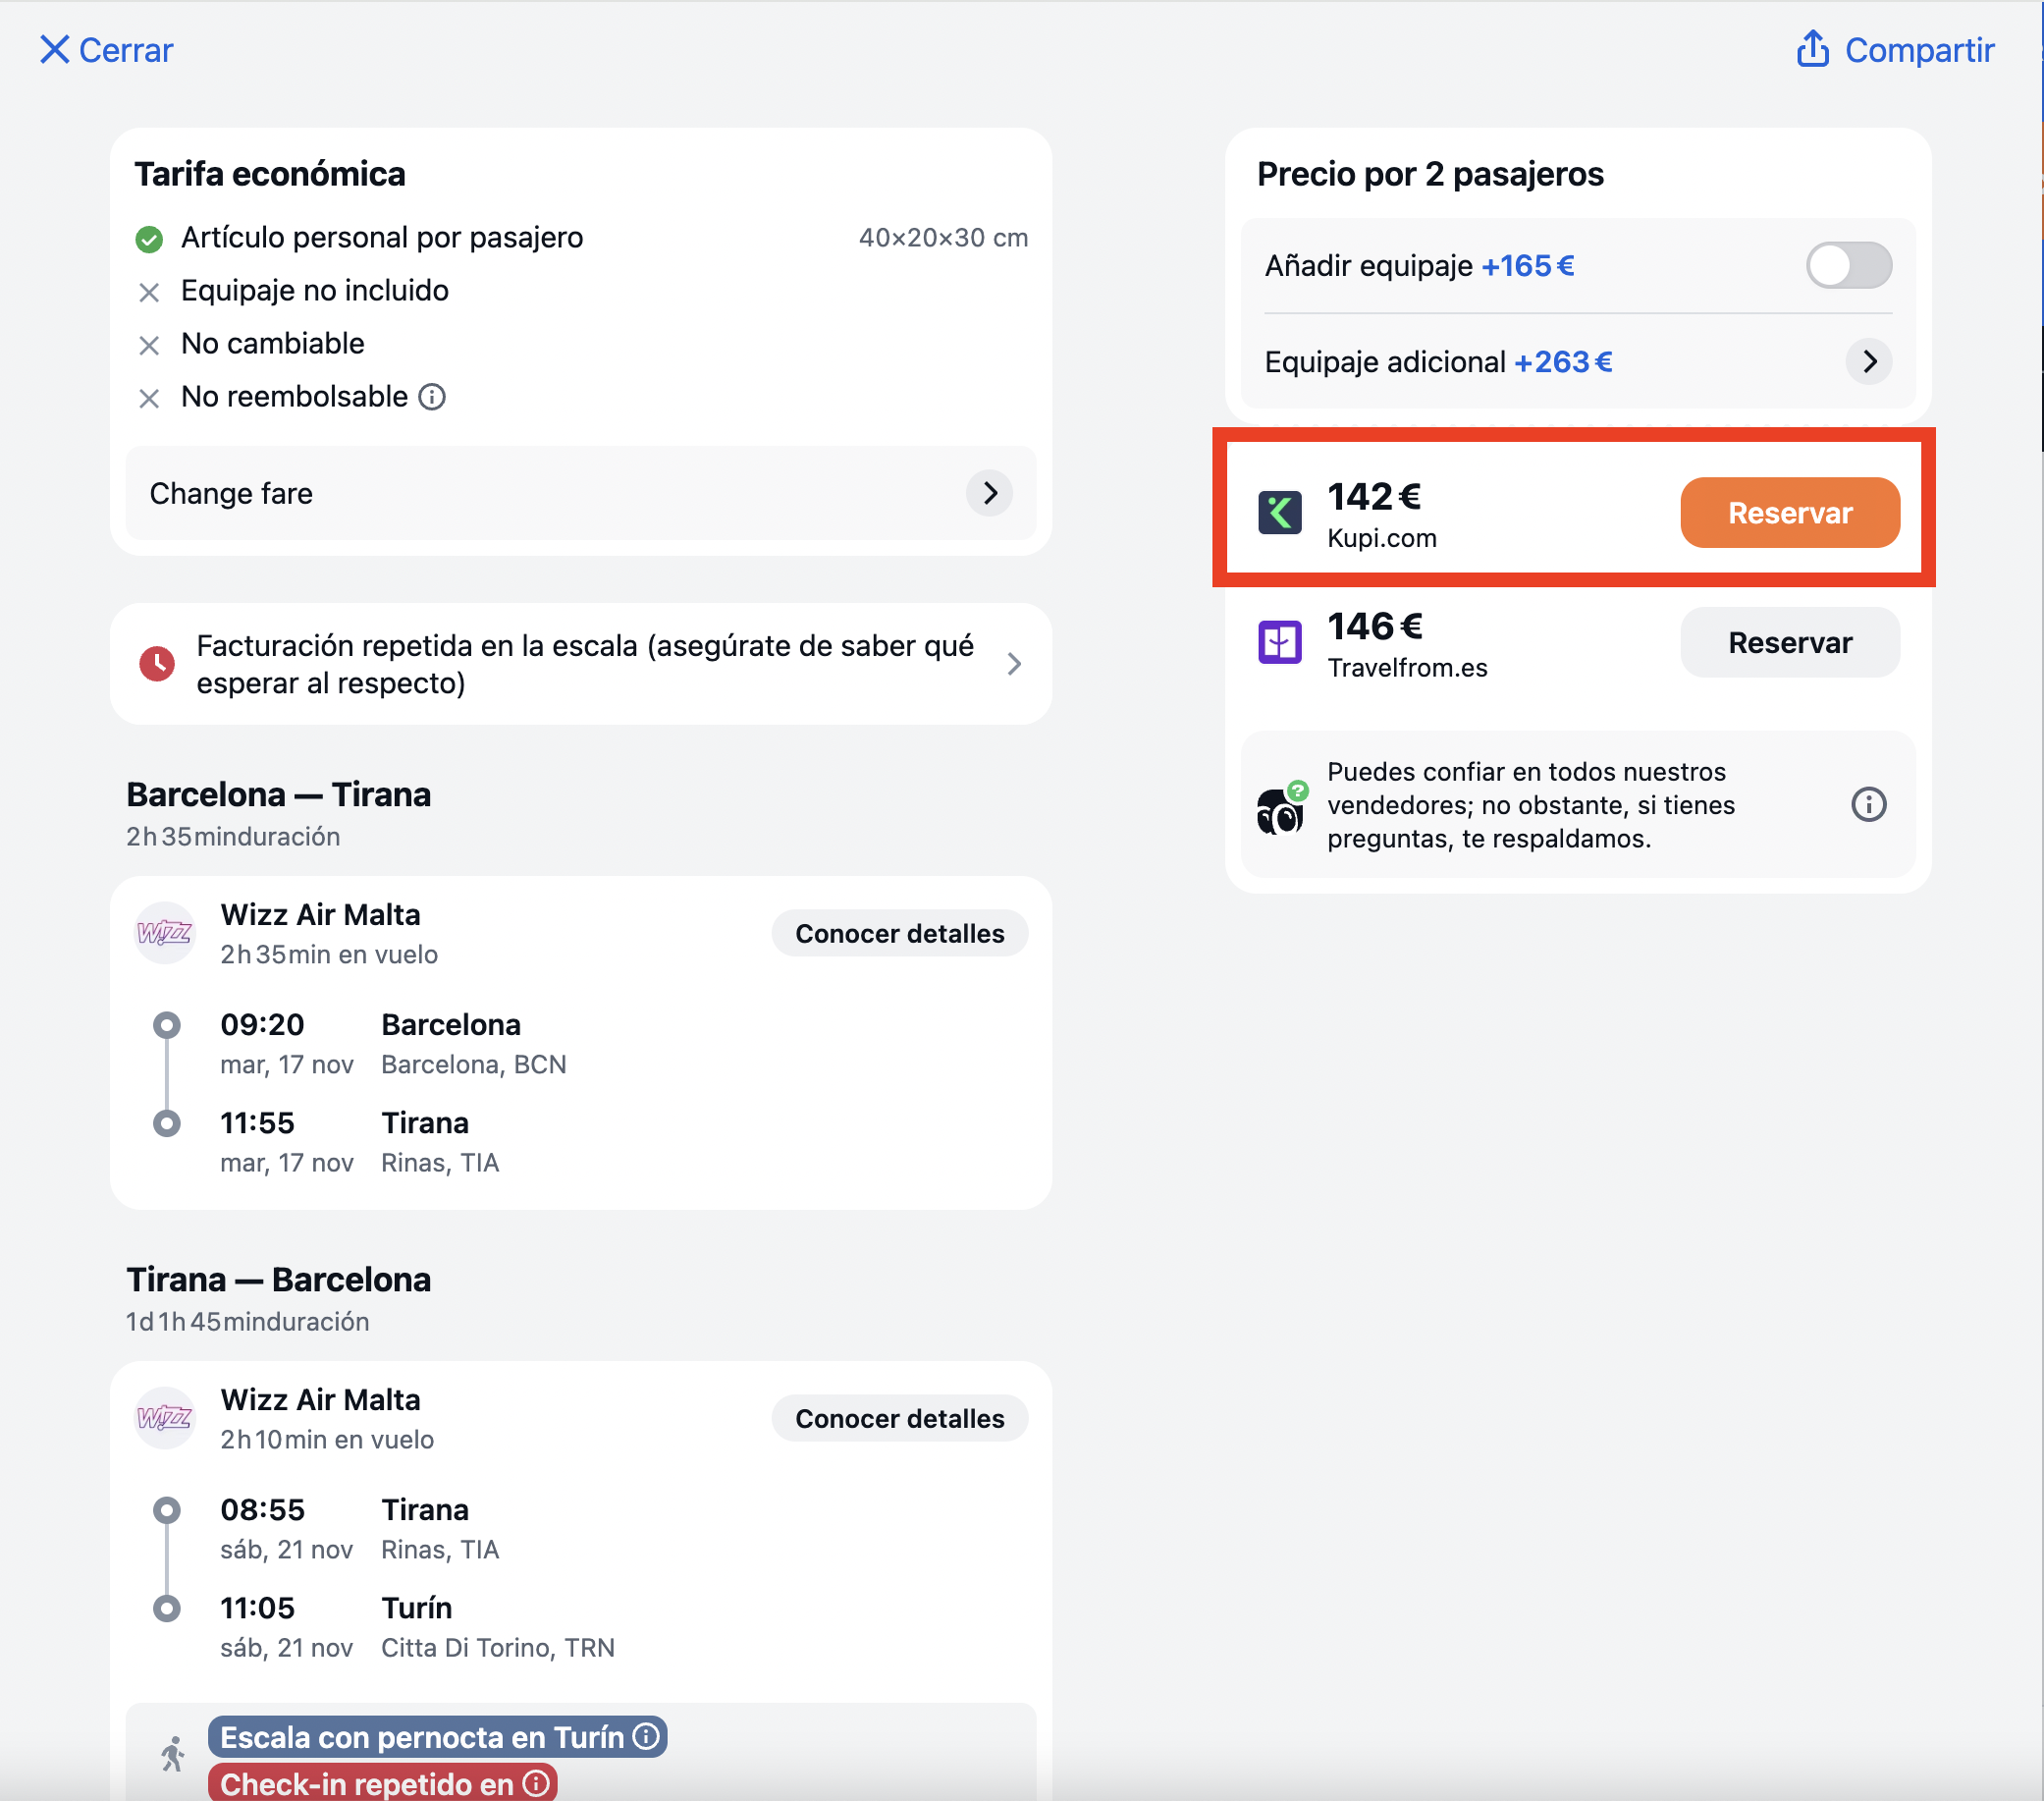Open repeated check-in warning details arrow
Viewport: 2044px width, 1801px height.
(x=1014, y=664)
